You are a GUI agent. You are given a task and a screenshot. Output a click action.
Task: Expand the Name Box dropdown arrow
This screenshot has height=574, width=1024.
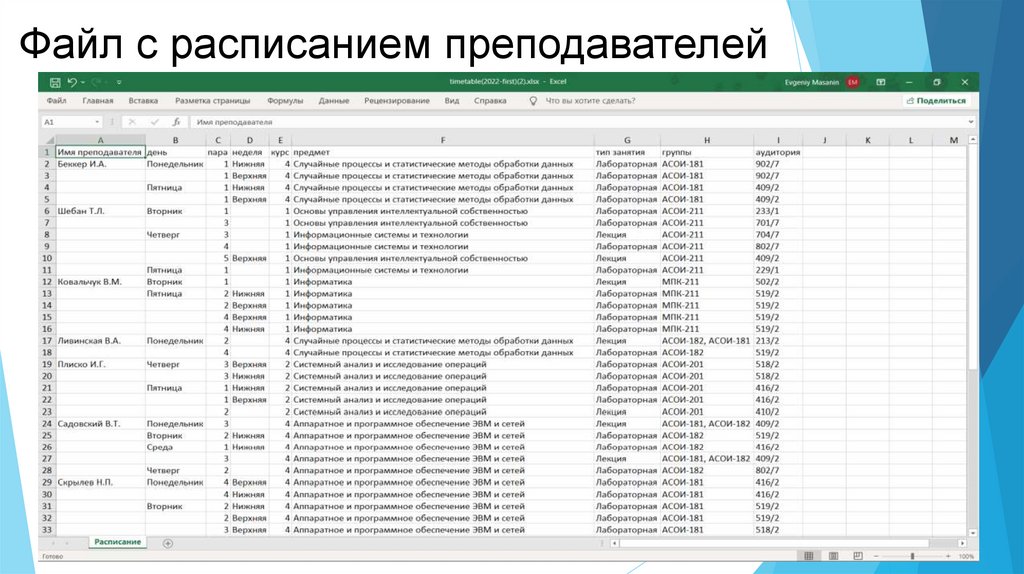97,122
